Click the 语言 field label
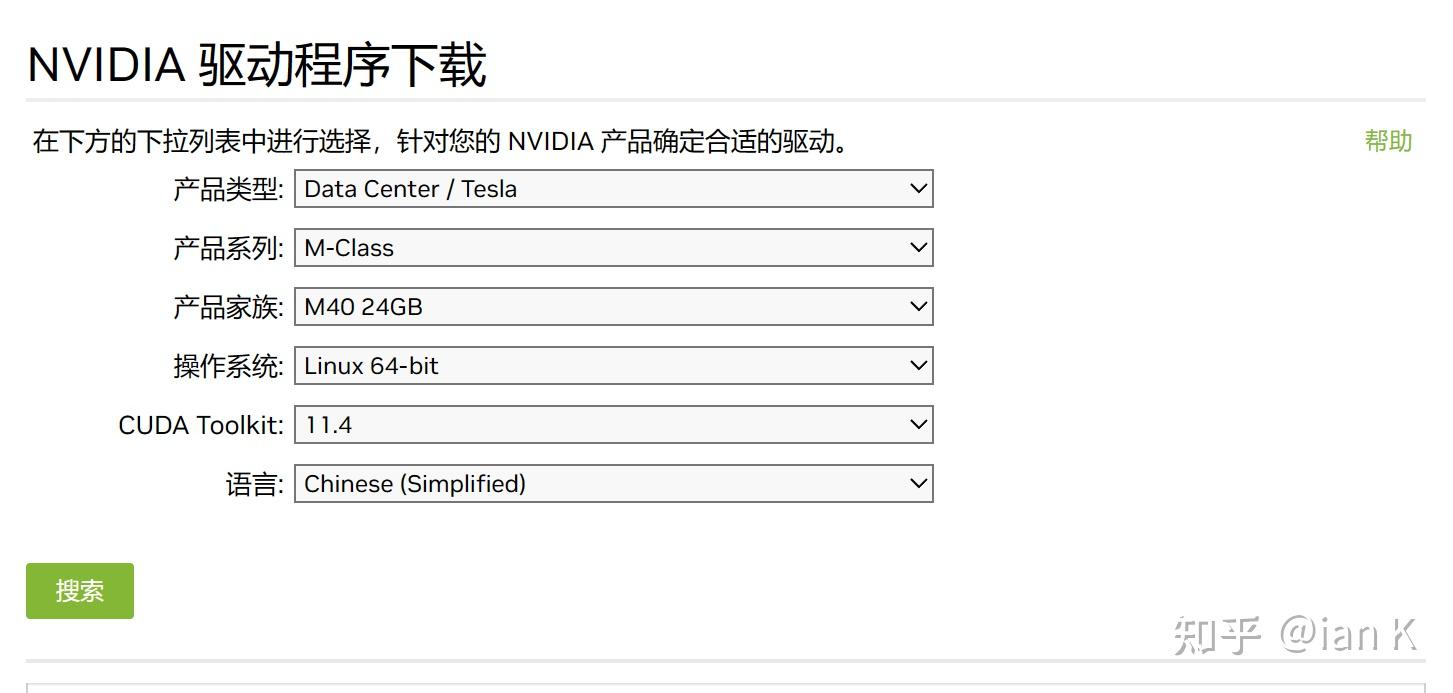 coord(254,485)
